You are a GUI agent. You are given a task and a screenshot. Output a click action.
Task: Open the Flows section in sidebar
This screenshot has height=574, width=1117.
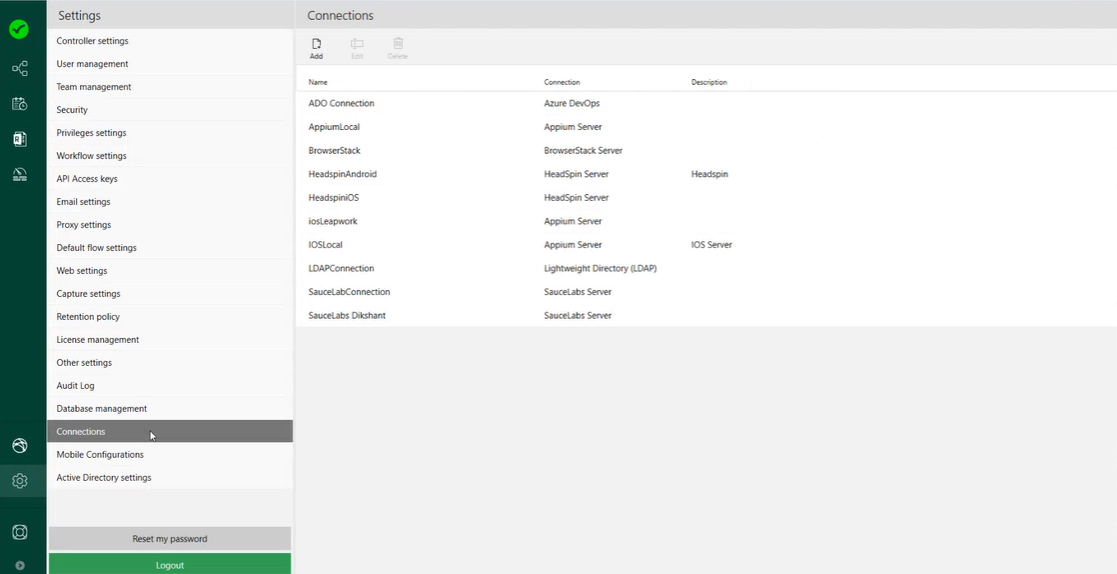coord(19,69)
